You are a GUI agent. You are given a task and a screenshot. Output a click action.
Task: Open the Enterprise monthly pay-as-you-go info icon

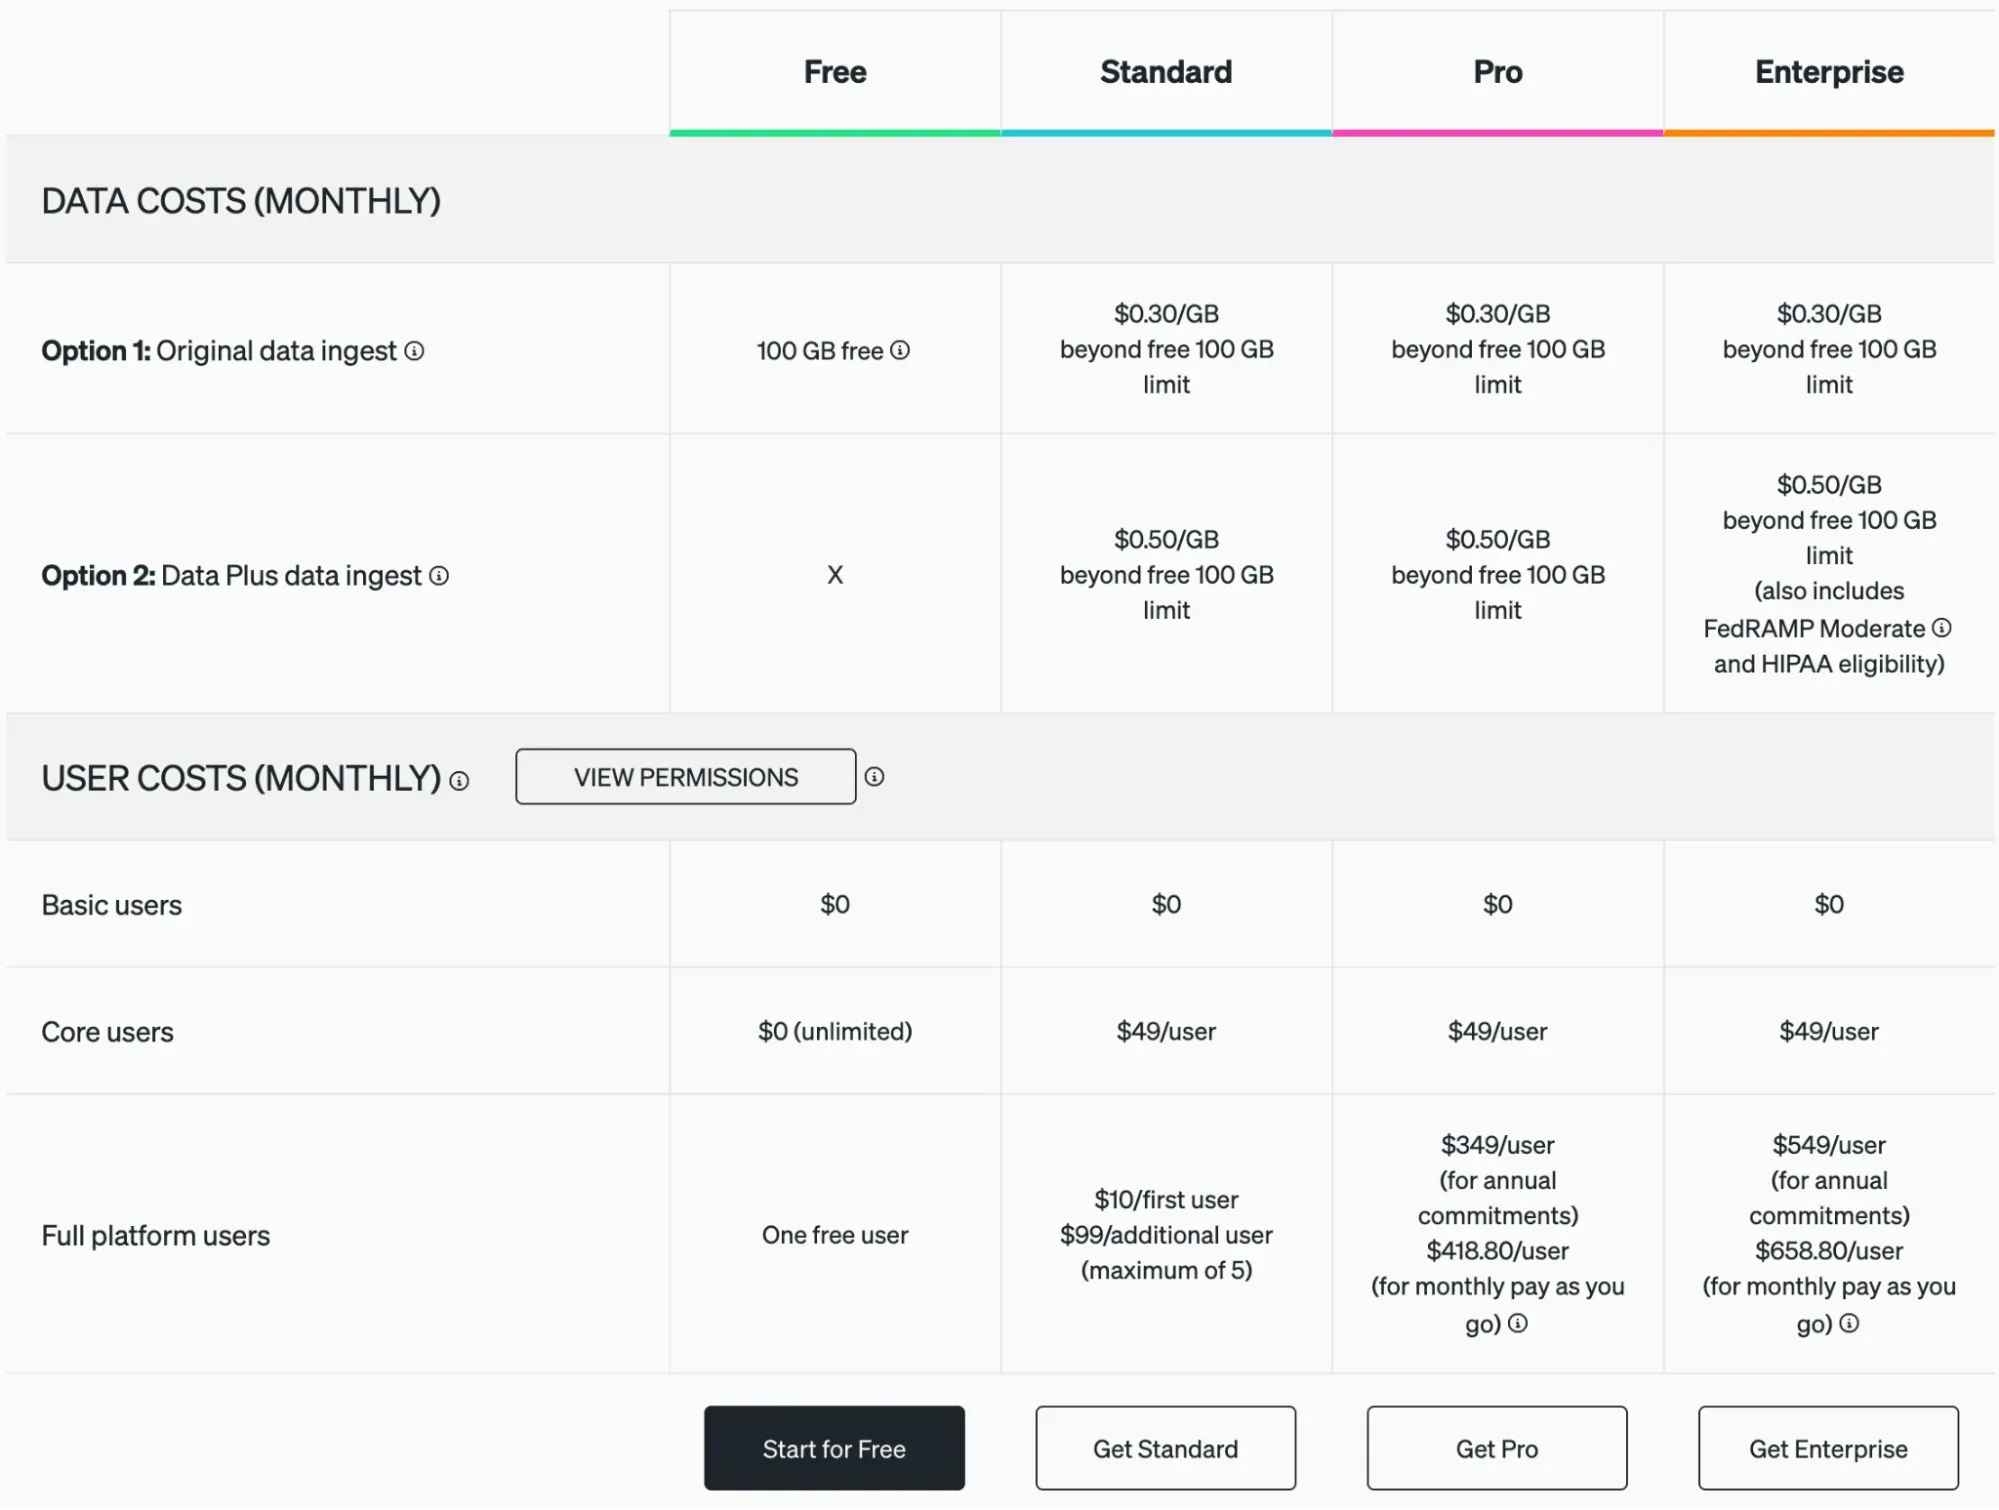coord(1849,1324)
